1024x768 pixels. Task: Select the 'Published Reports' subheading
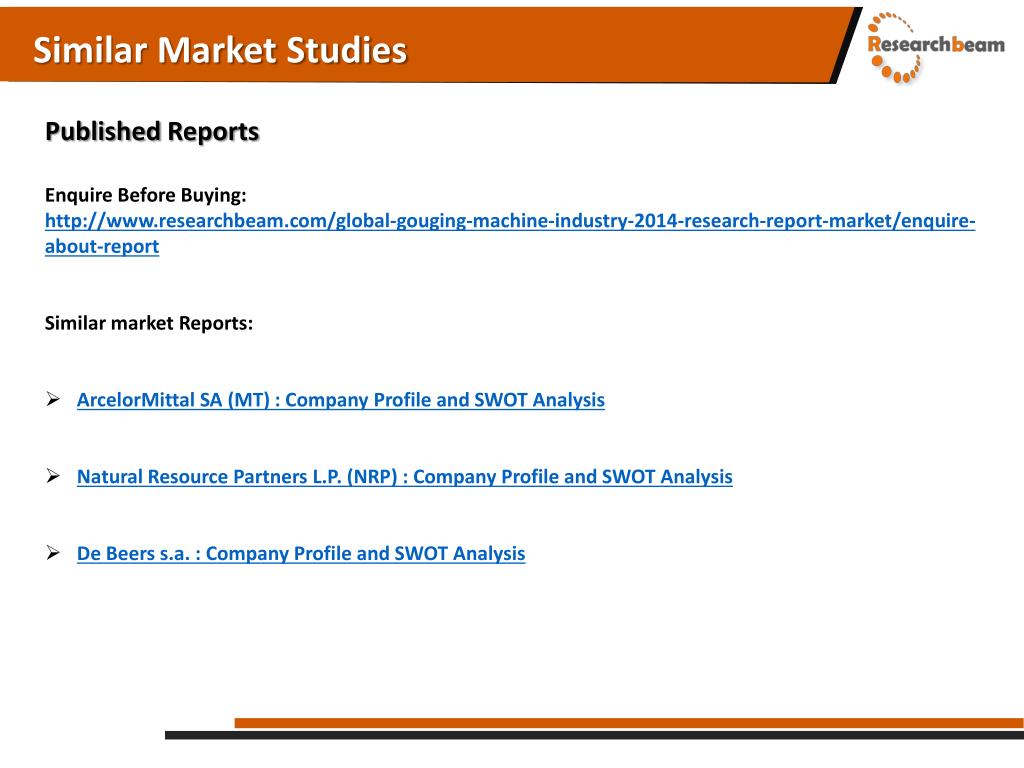tap(152, 132)
